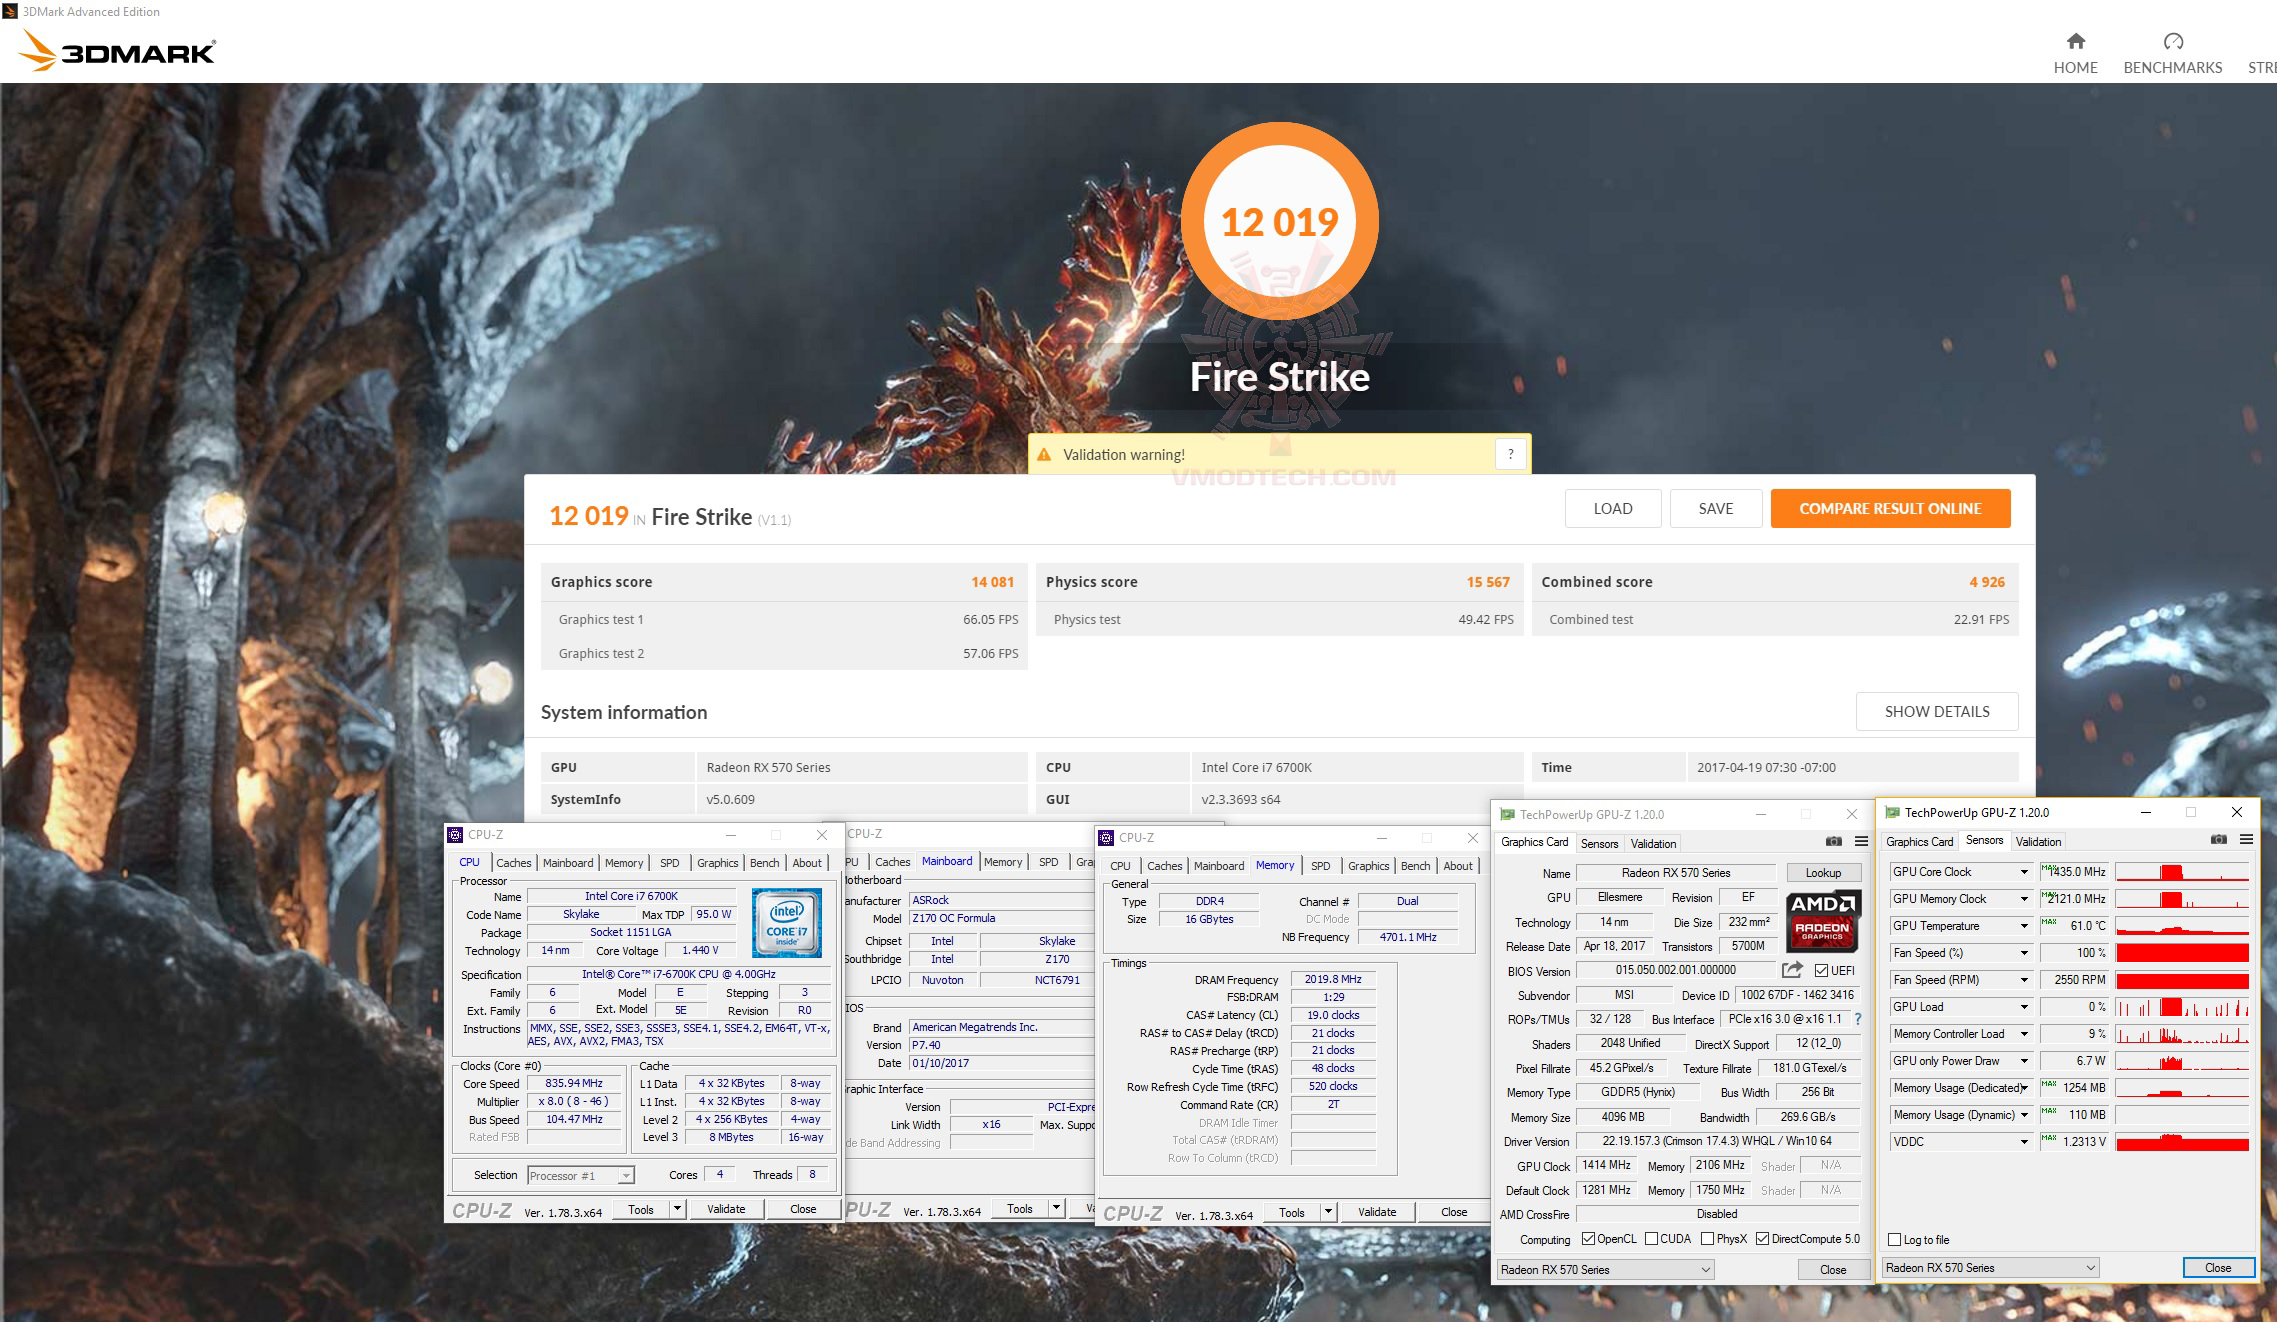Switch to the SPD tab in CPU-Z Memory window

coord(1320,866)
